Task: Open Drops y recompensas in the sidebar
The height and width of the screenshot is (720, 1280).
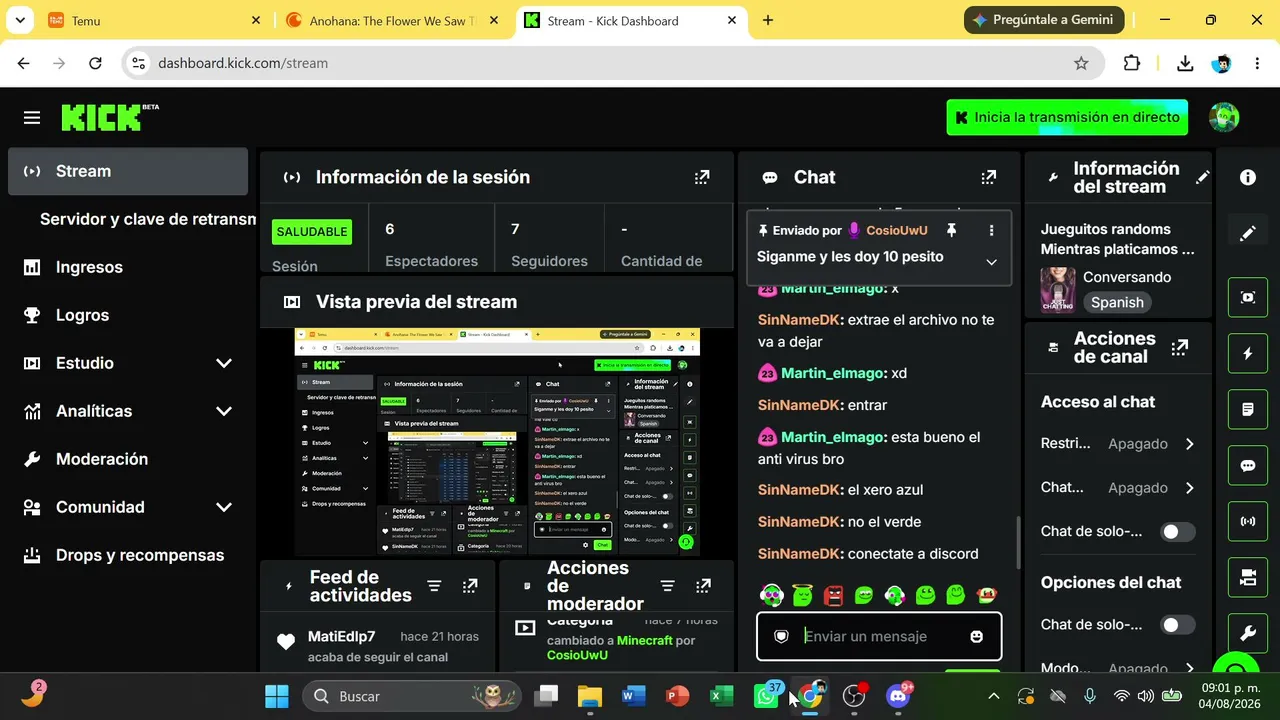Action: click(128, 555)
